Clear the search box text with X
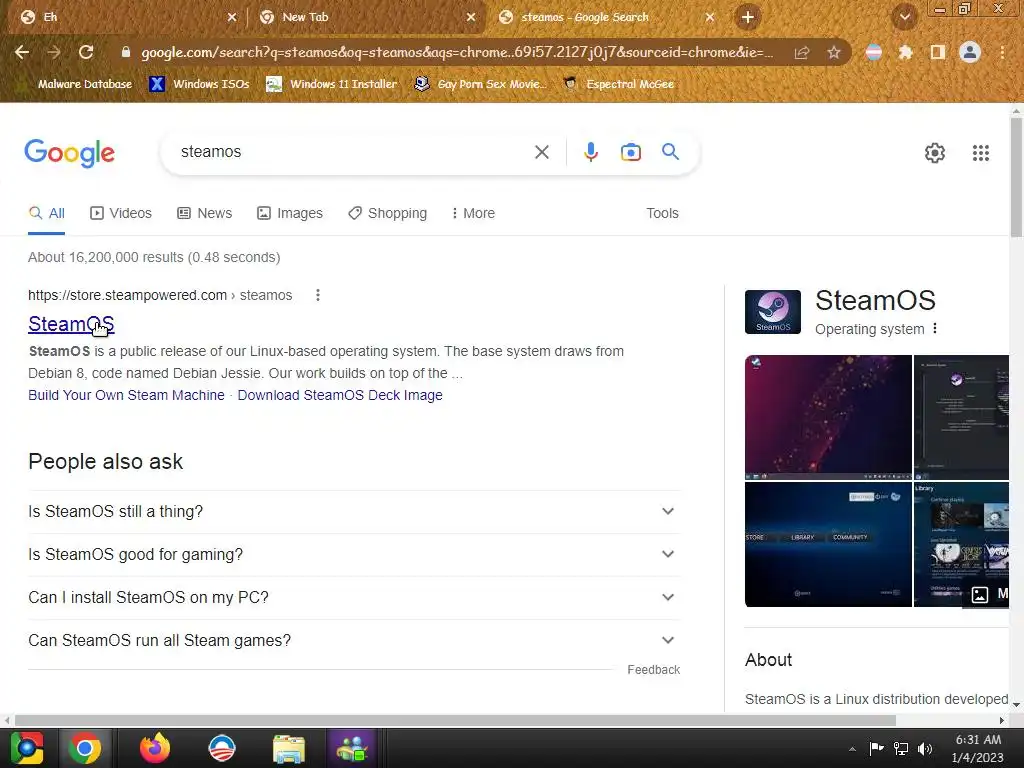 541,152
